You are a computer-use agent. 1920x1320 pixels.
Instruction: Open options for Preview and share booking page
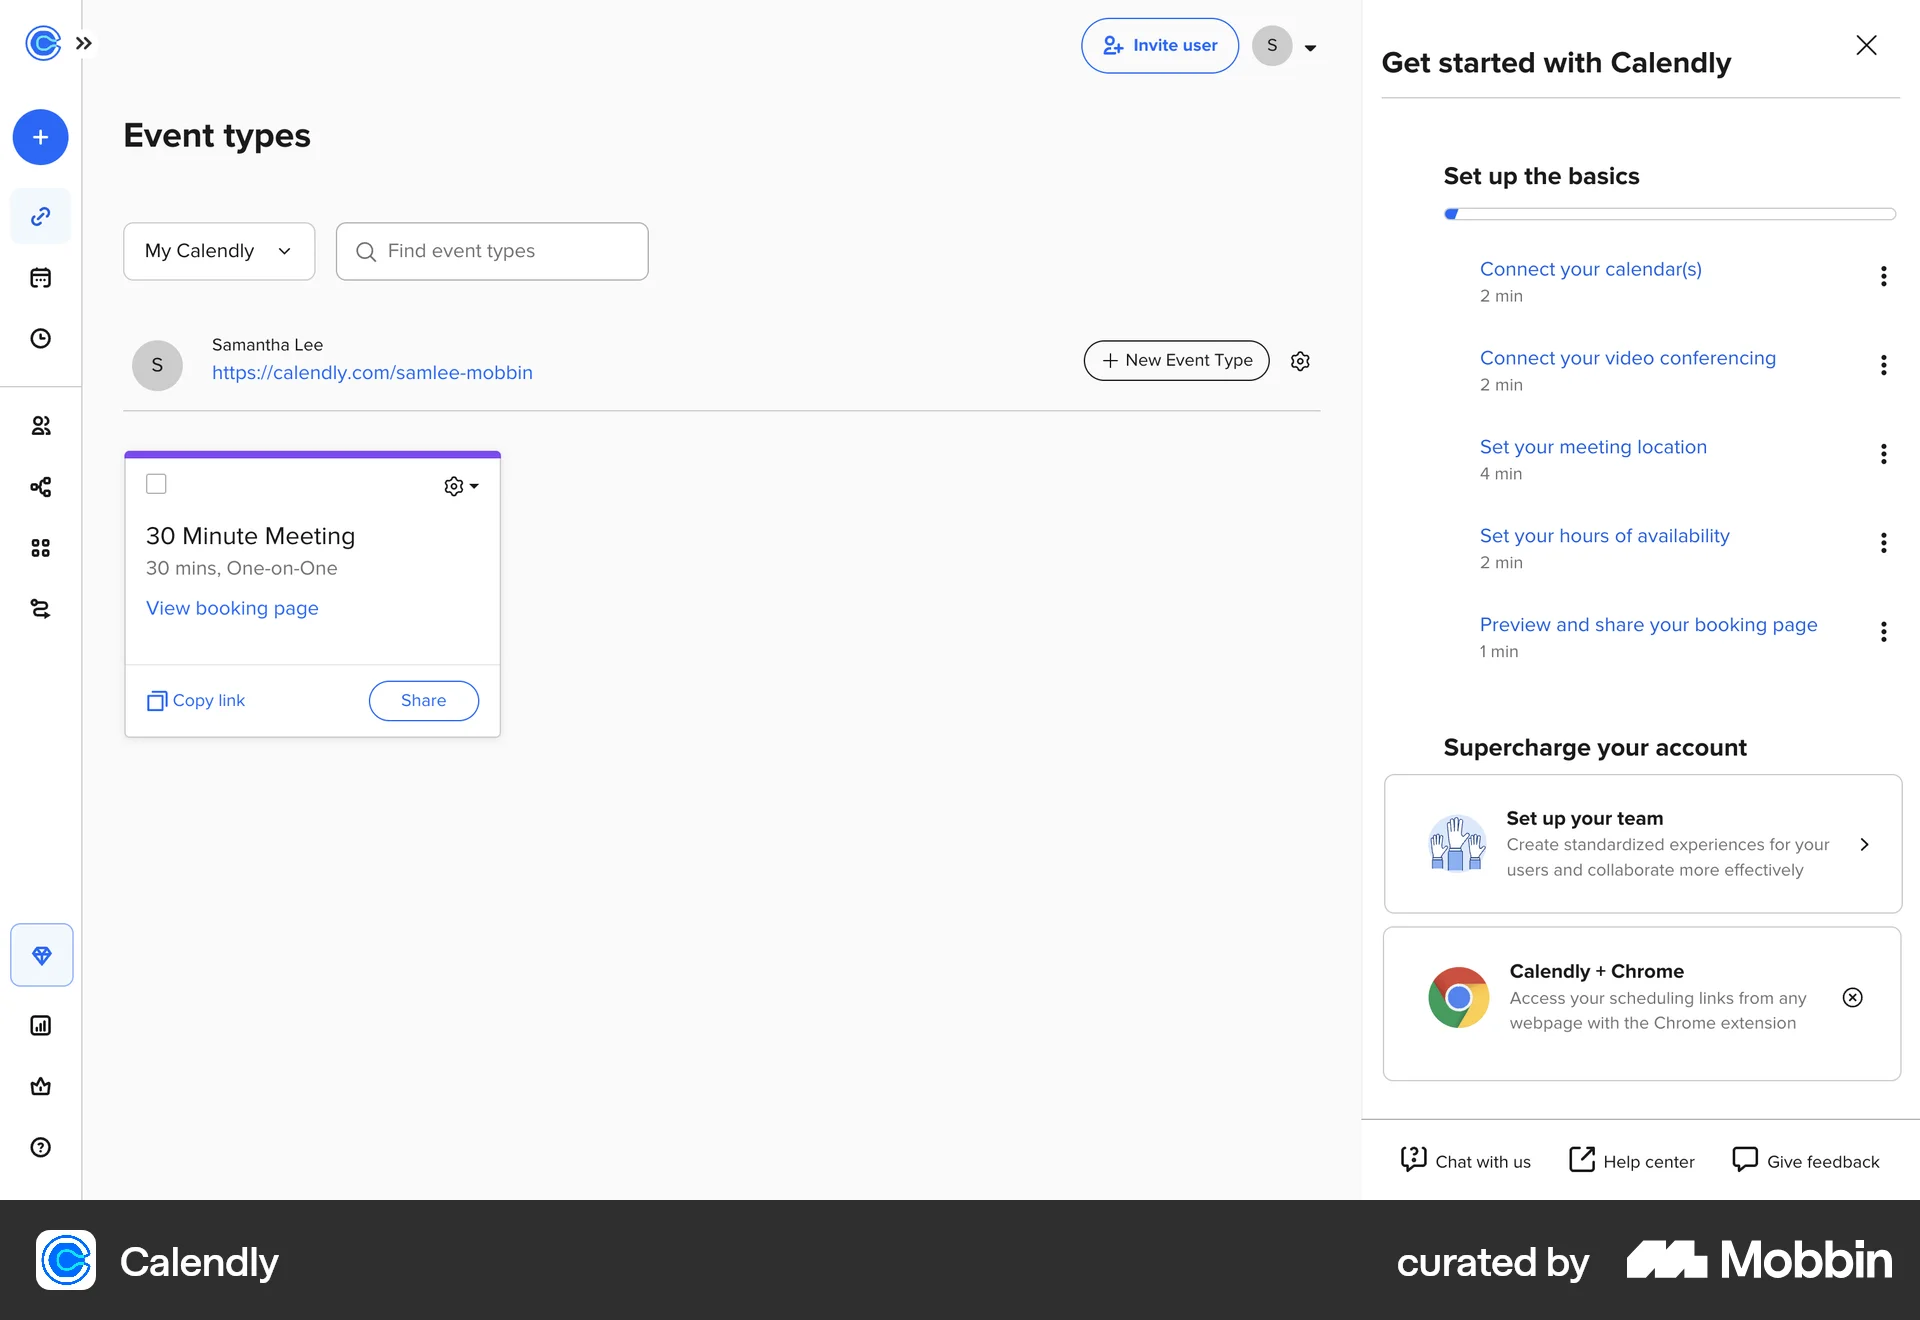click(x=1884, y=632)
